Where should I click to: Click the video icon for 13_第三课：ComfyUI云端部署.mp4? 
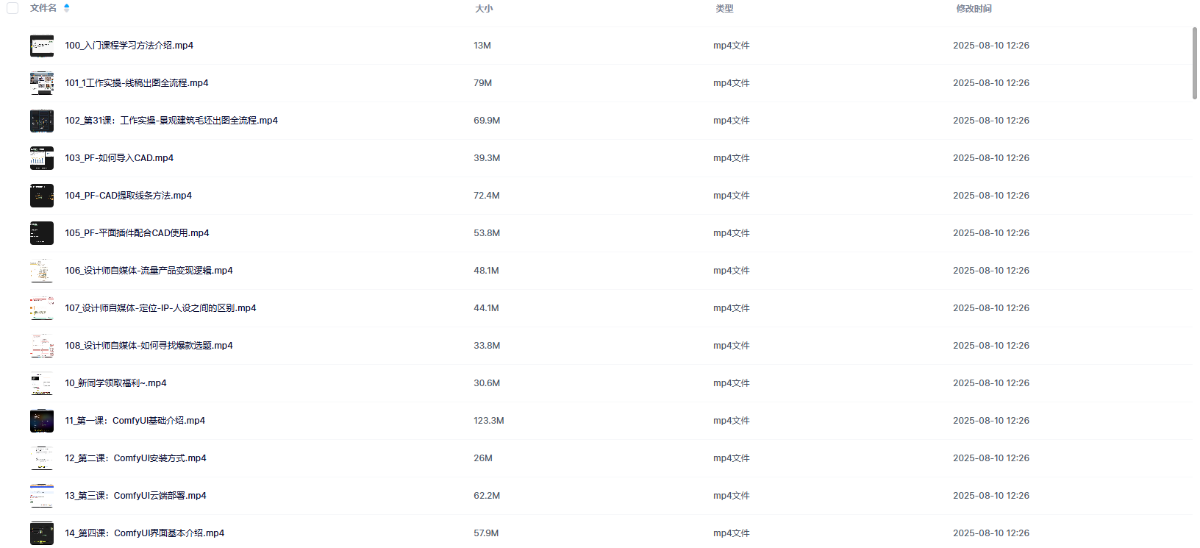coord(42,495)
